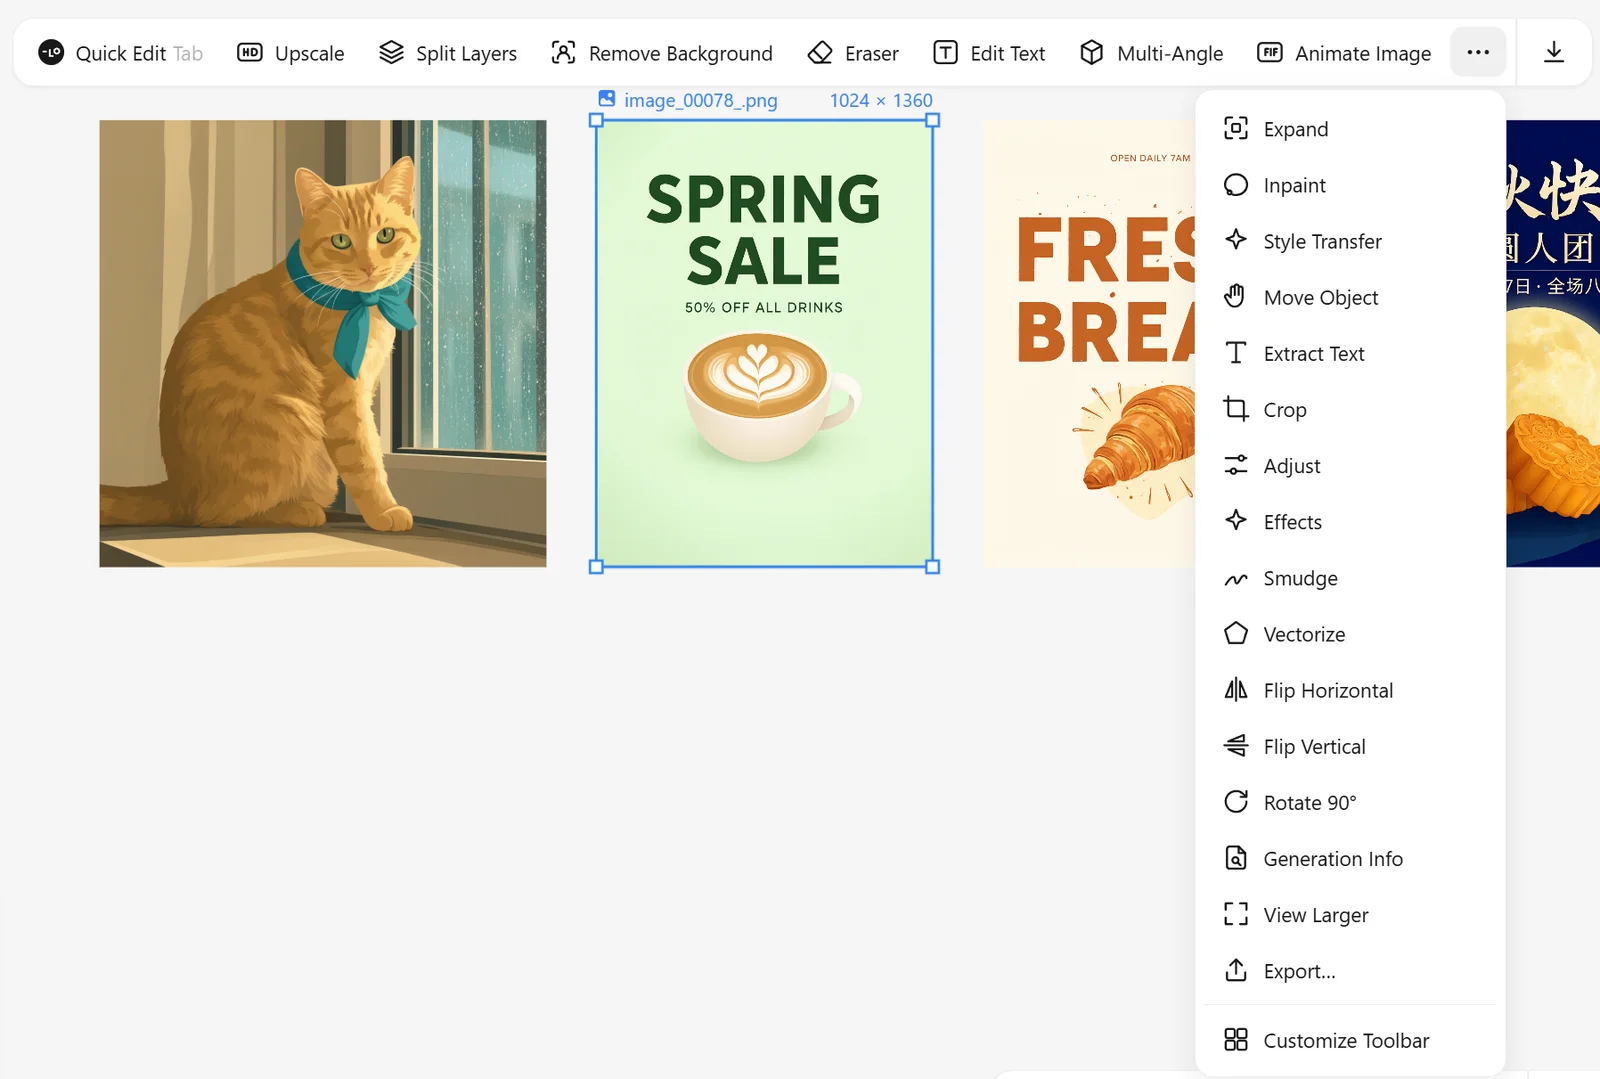Click the image_00078_.png filename label
Screen dimensions: 1600x1079
coord(701,100)
